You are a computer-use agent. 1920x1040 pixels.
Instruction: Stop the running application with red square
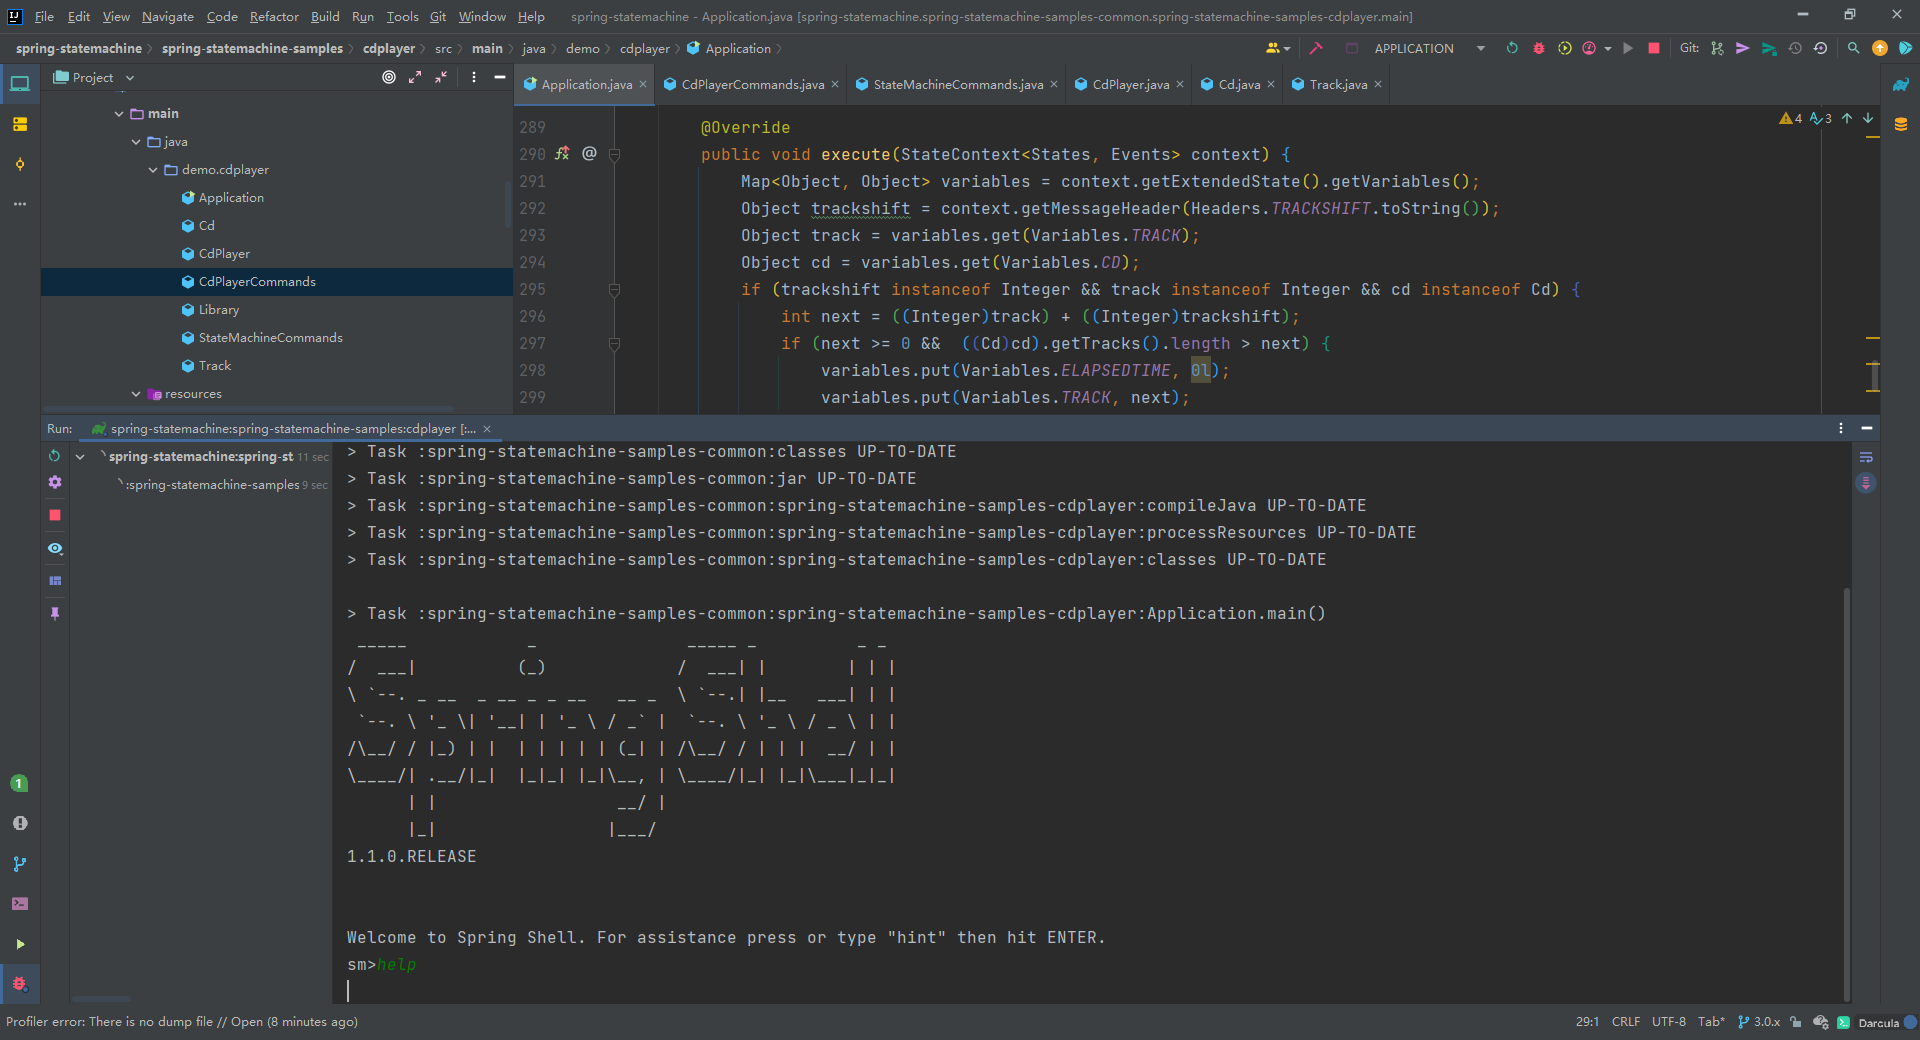[x=1654, y=48]
